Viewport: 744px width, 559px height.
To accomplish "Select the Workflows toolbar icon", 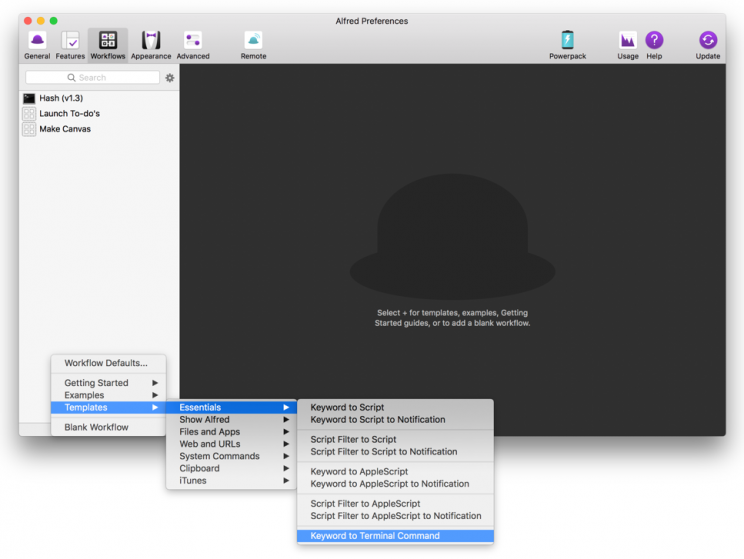I will coord(108,41).
